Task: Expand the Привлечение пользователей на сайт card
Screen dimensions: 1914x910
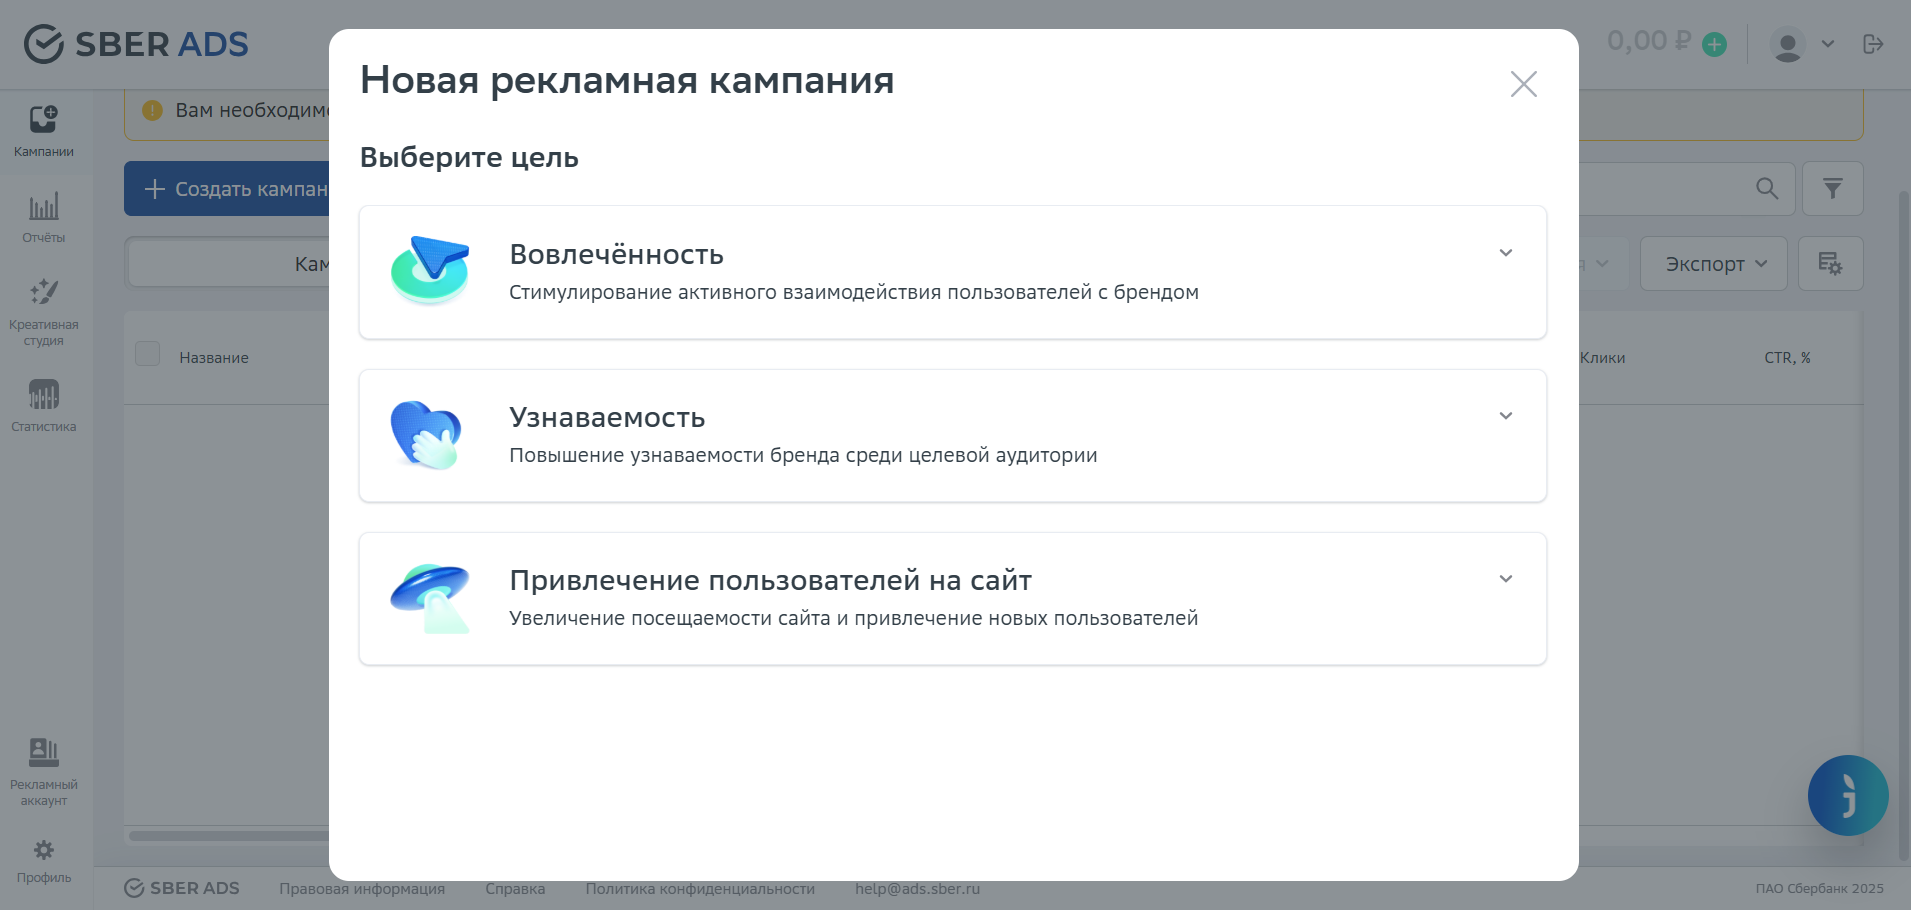Action: pyautogui.click(x=1506, y=578)
